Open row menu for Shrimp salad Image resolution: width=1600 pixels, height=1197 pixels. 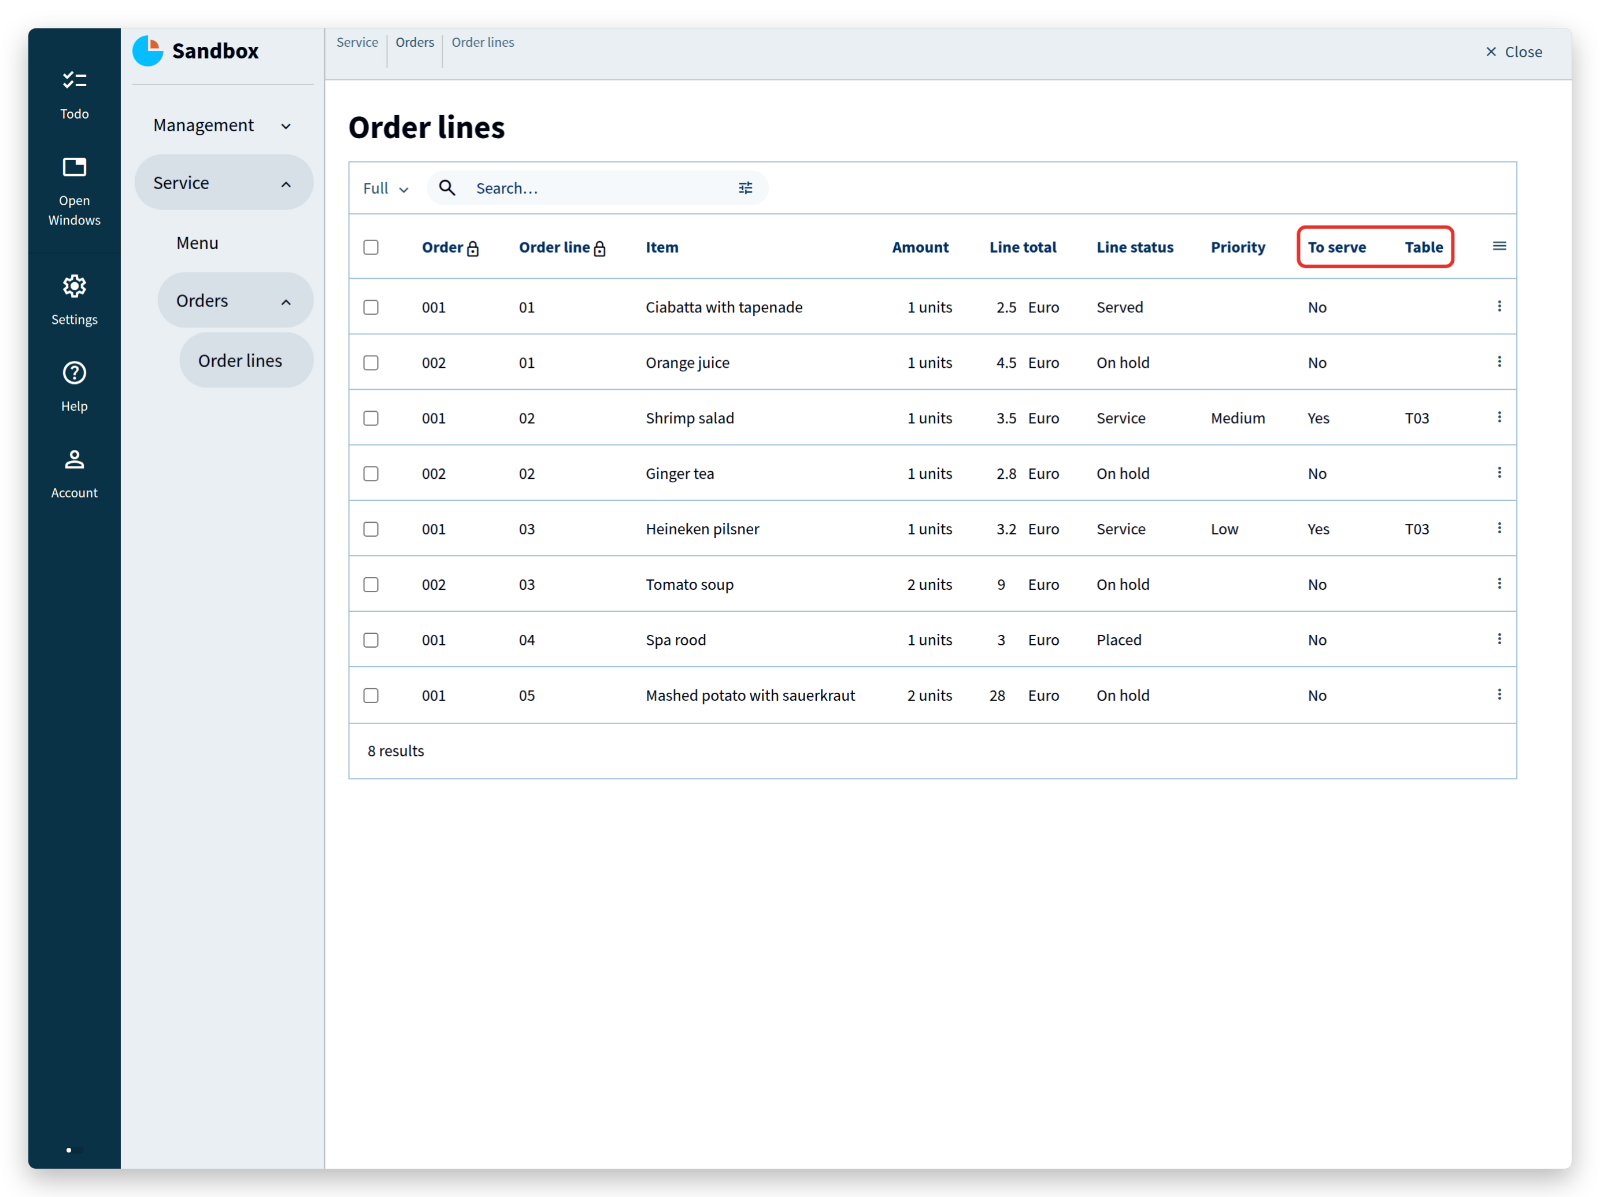coord(1499,418)
